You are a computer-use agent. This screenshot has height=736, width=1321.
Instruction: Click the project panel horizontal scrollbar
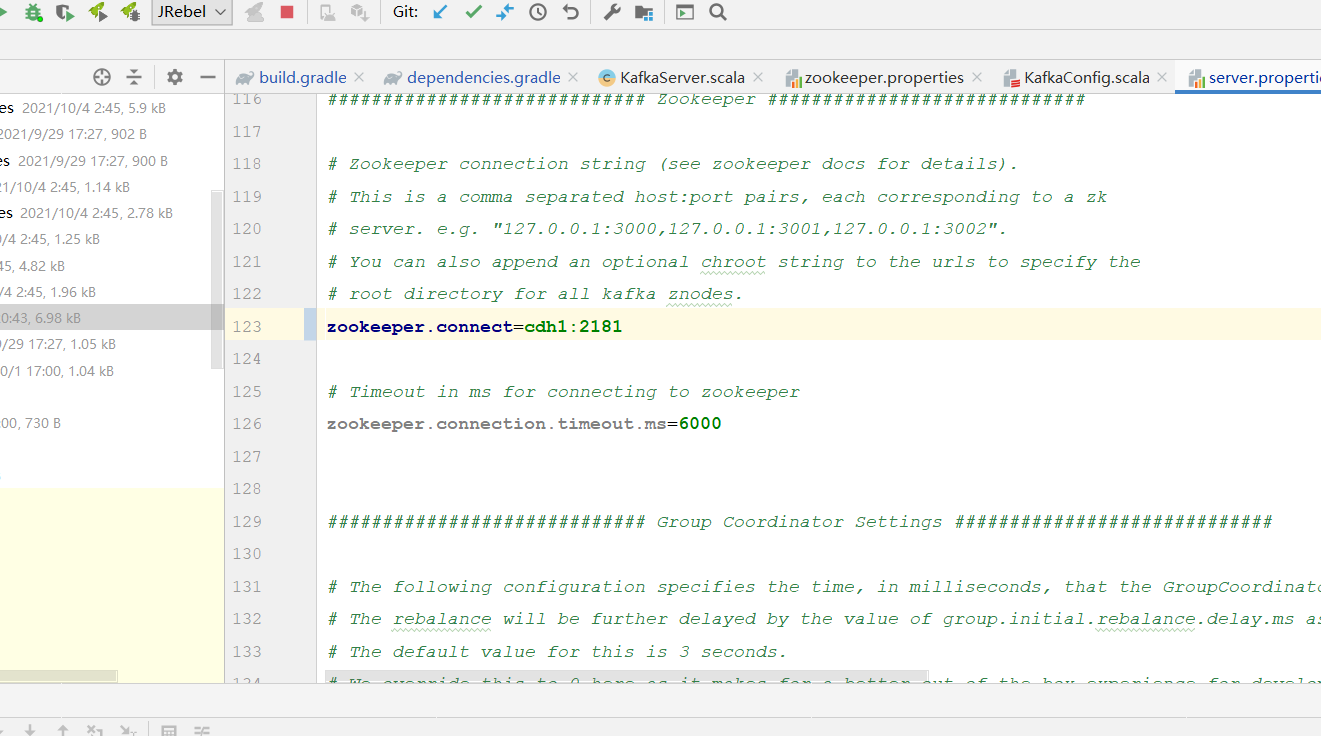(x=59, y=677)
